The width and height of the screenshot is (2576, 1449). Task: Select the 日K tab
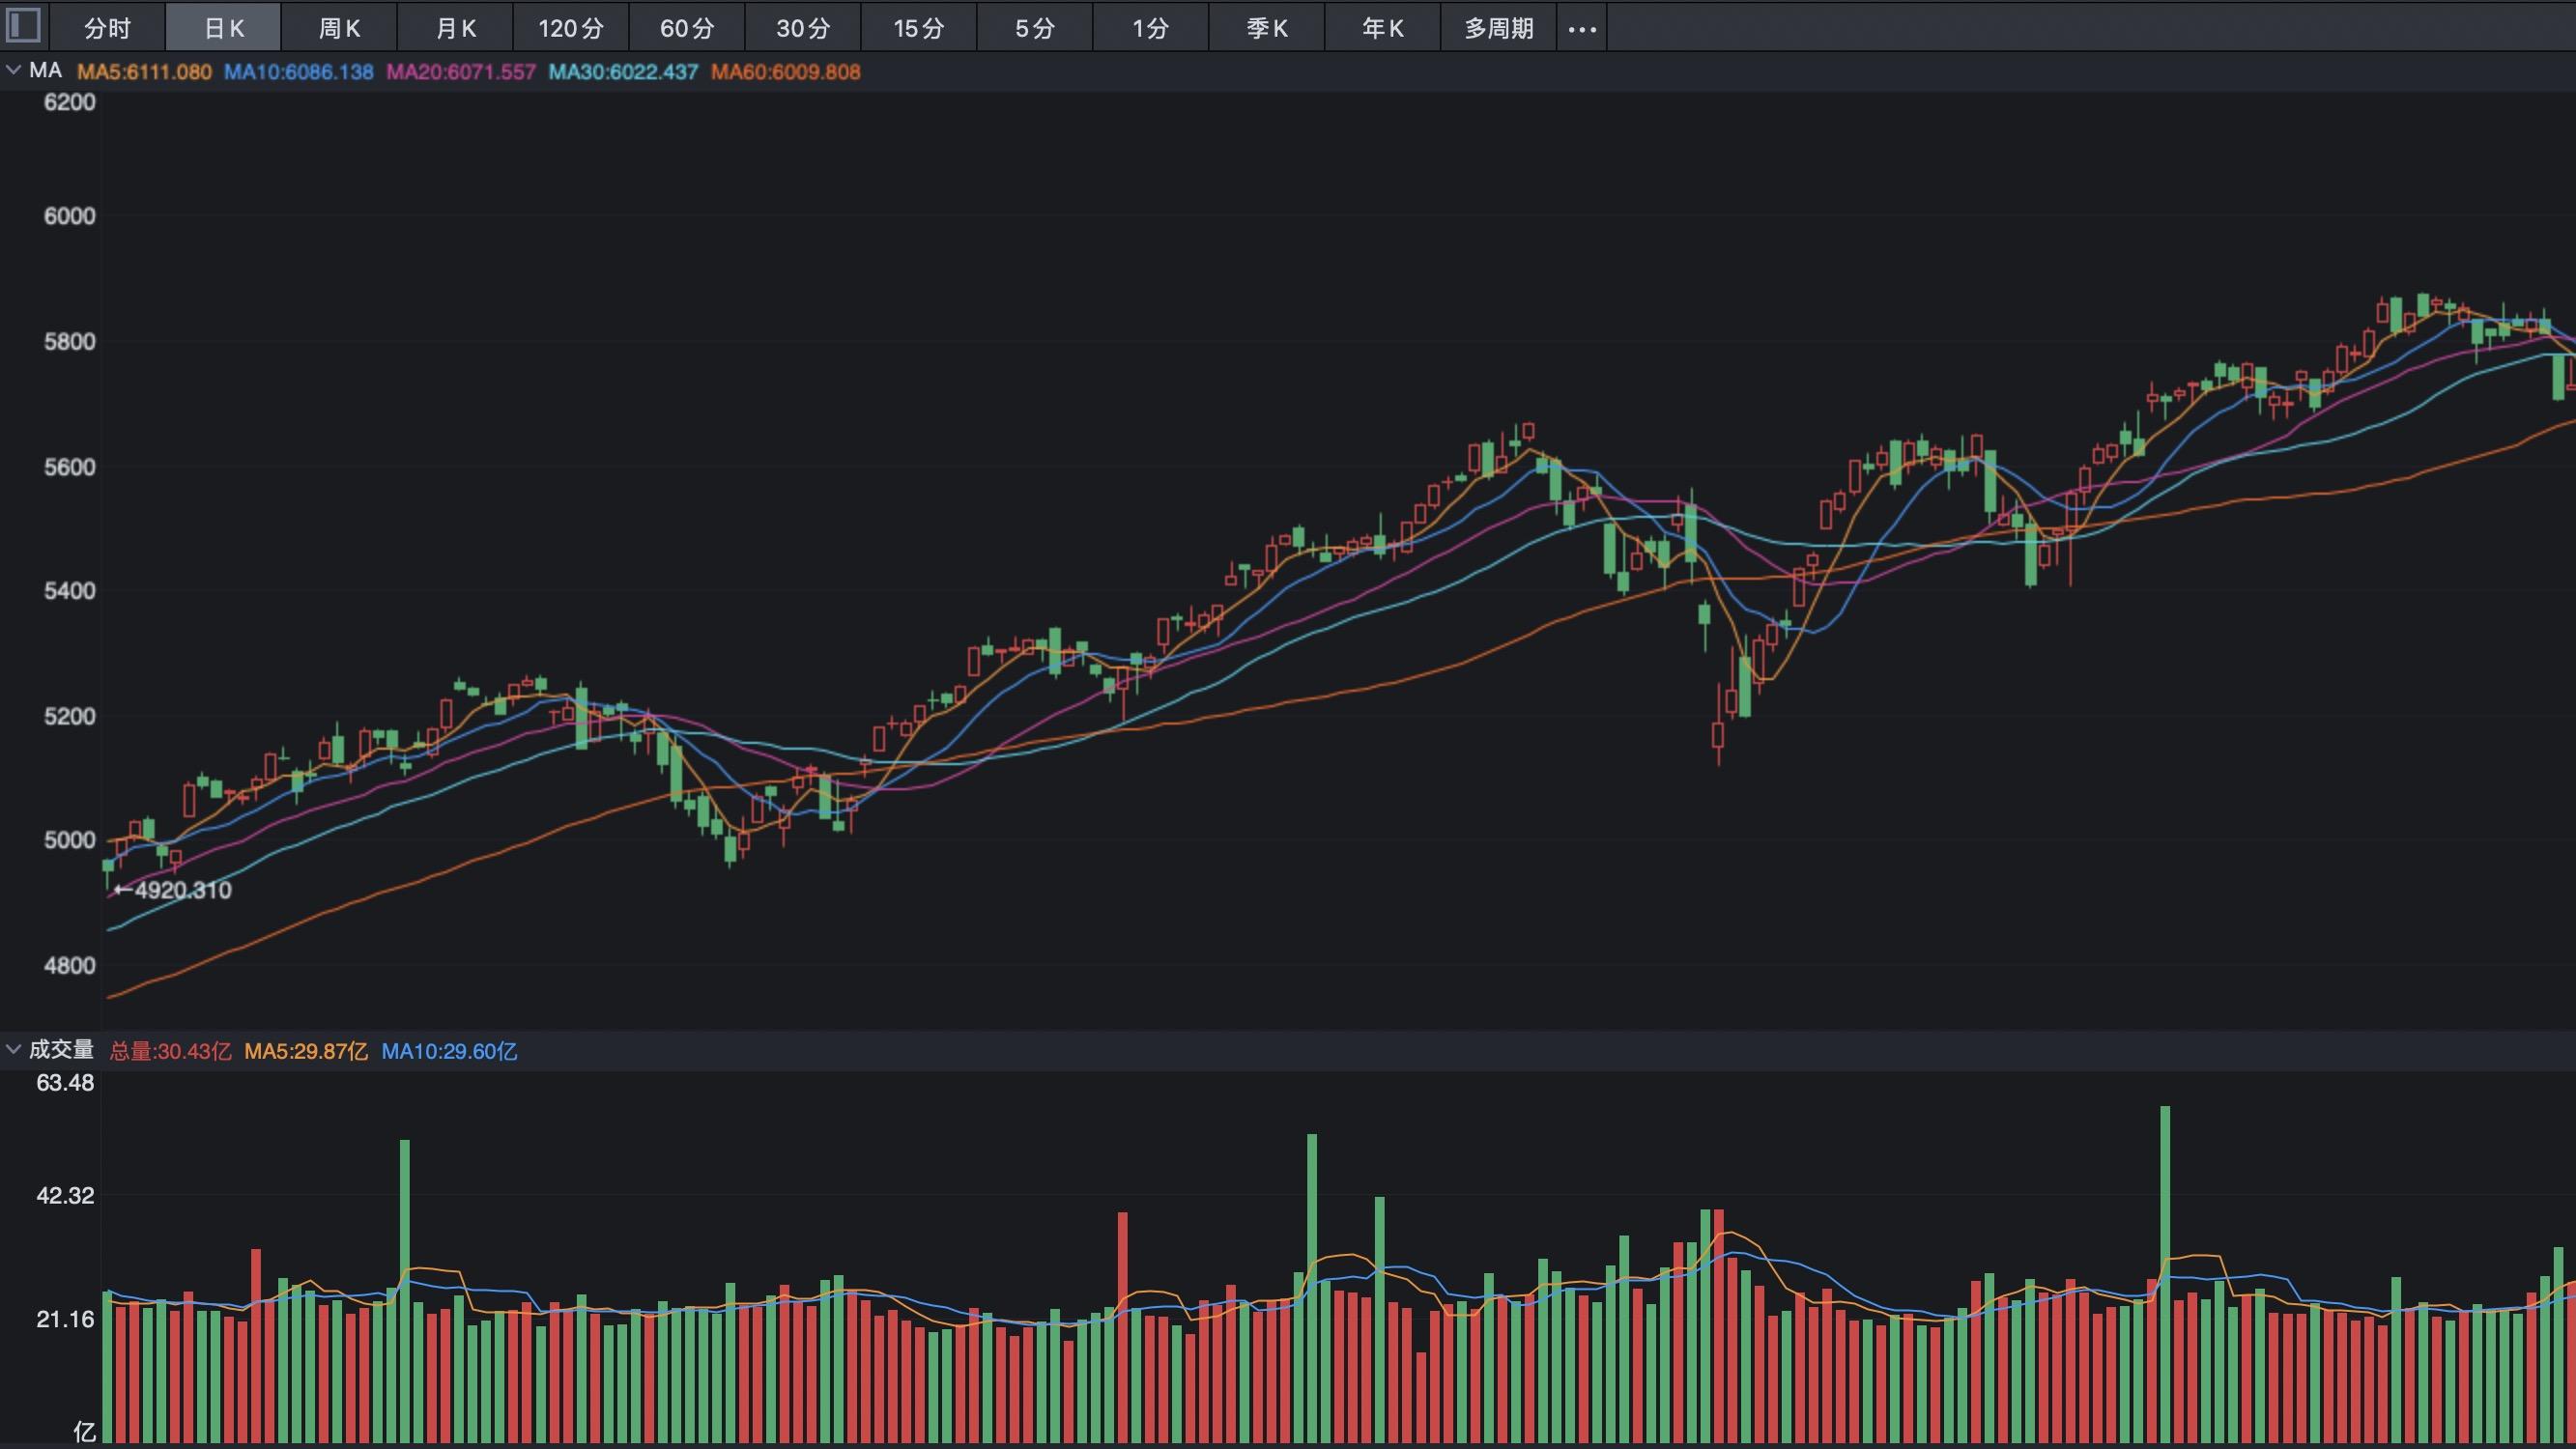pyautogui.click(x=223, y=28)
